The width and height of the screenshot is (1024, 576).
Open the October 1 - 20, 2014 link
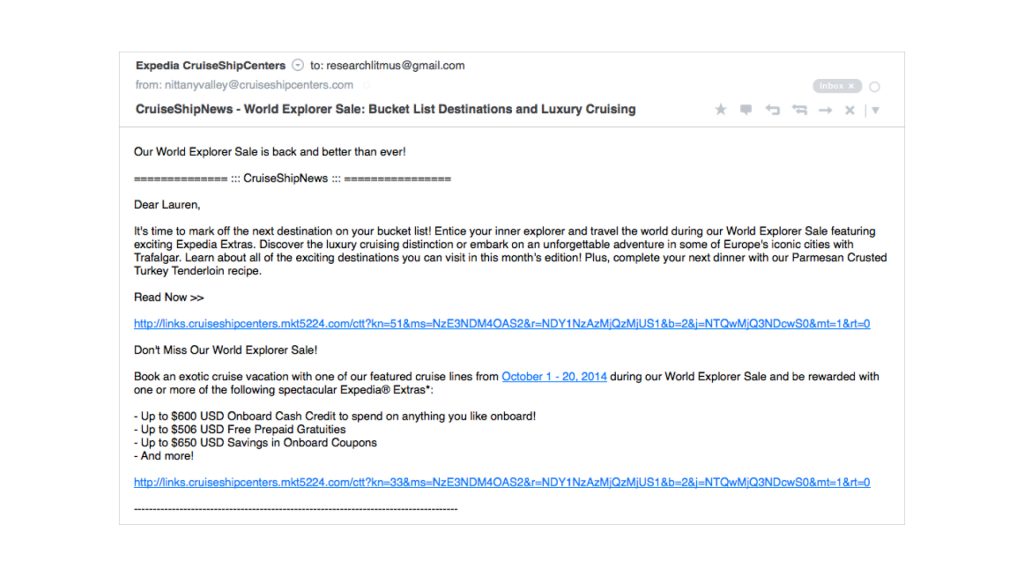tap(554, 376)
